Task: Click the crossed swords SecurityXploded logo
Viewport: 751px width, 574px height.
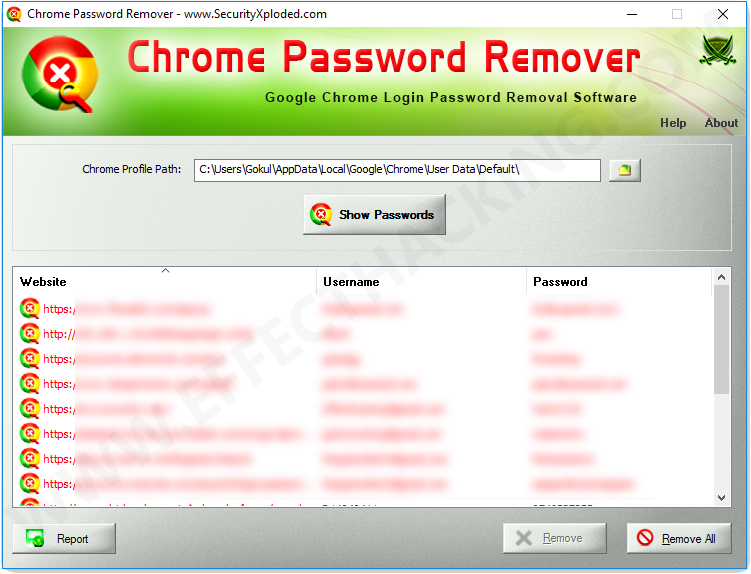Action: coord(717,50)
